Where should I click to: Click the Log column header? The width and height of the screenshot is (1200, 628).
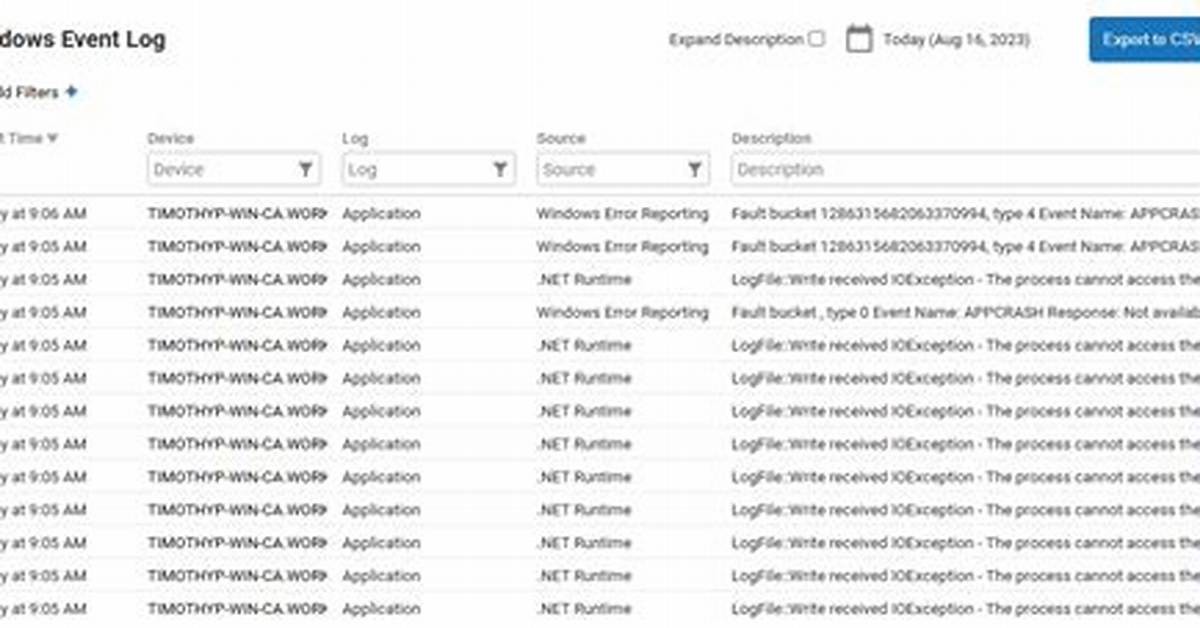[x=355, y=138]
